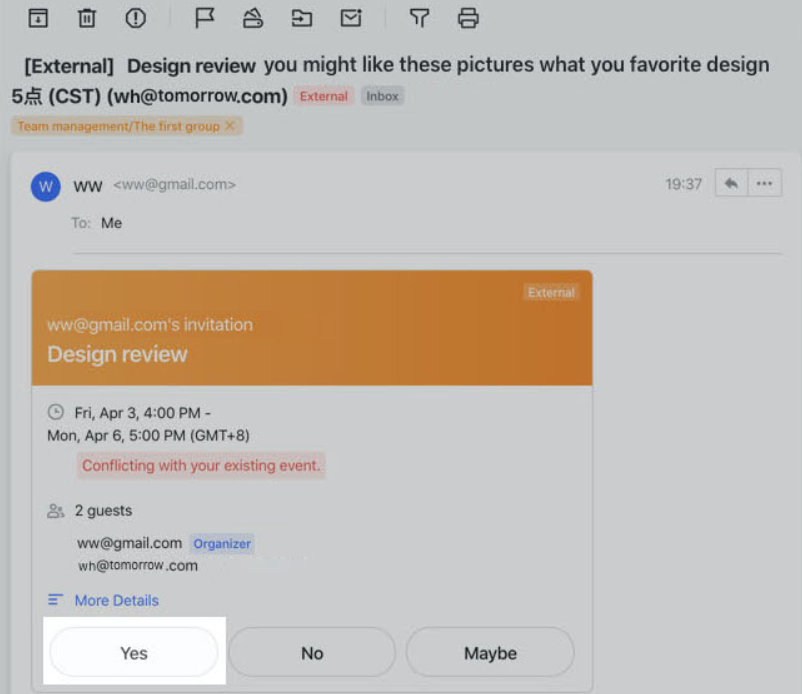
Task: Respond Maybe to Design review invitation
Action: [490, 653]
